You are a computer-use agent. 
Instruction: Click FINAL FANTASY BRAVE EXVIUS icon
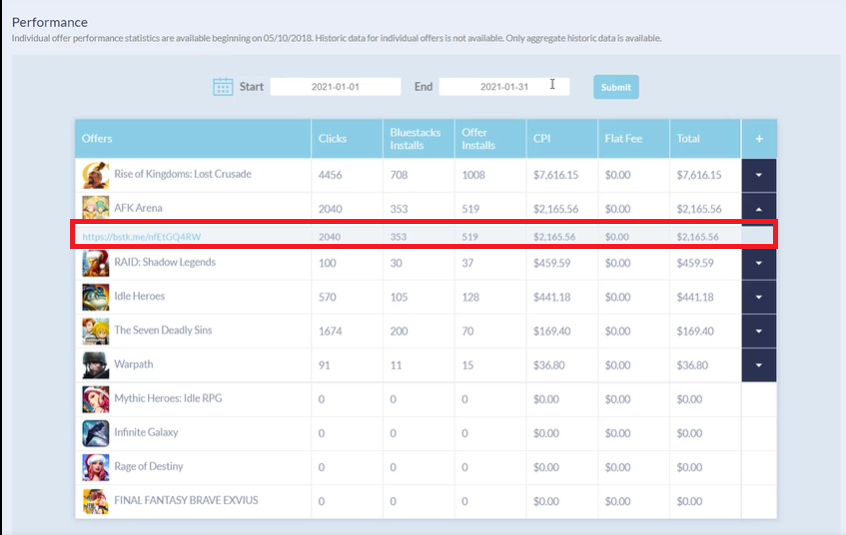click(x=95, y=501)
